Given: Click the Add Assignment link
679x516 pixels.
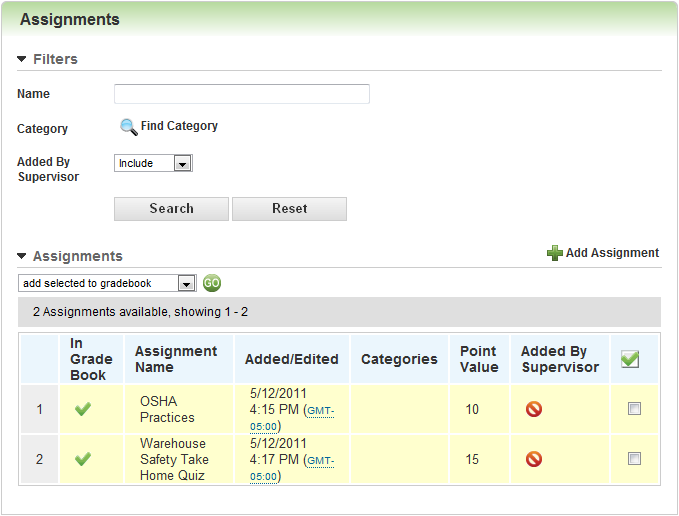Looking at the screenshot, I should (612, 253).
